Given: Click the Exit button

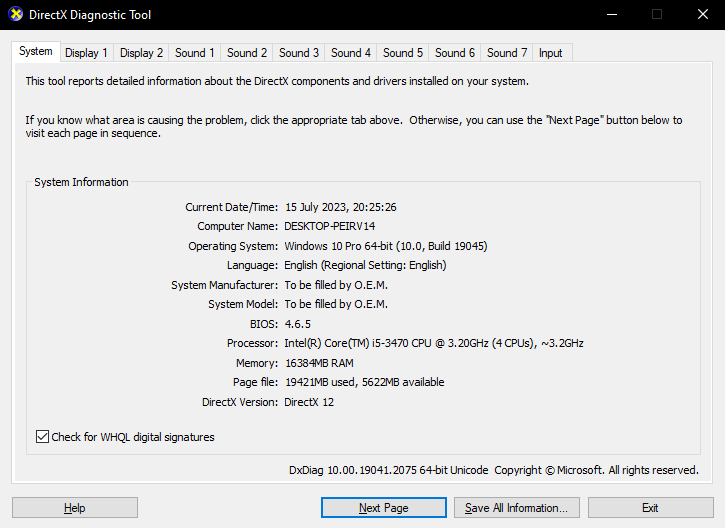Looking at the screenshot, I should click(650, 508).
